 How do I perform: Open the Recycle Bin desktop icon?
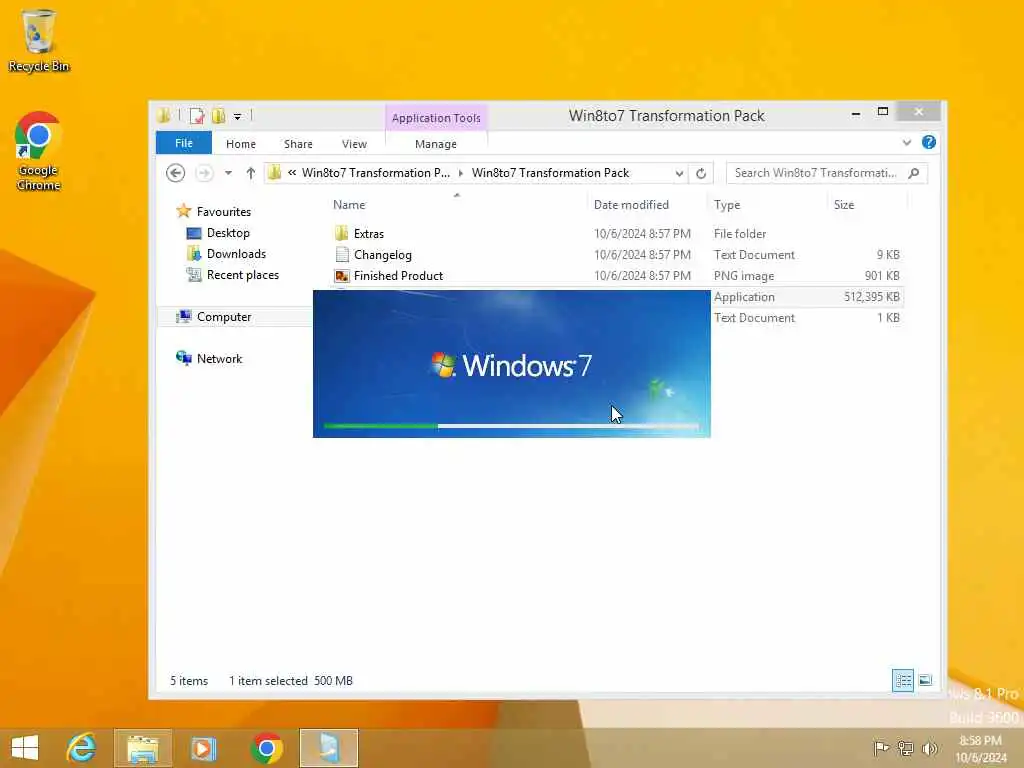tap(38, 40)
